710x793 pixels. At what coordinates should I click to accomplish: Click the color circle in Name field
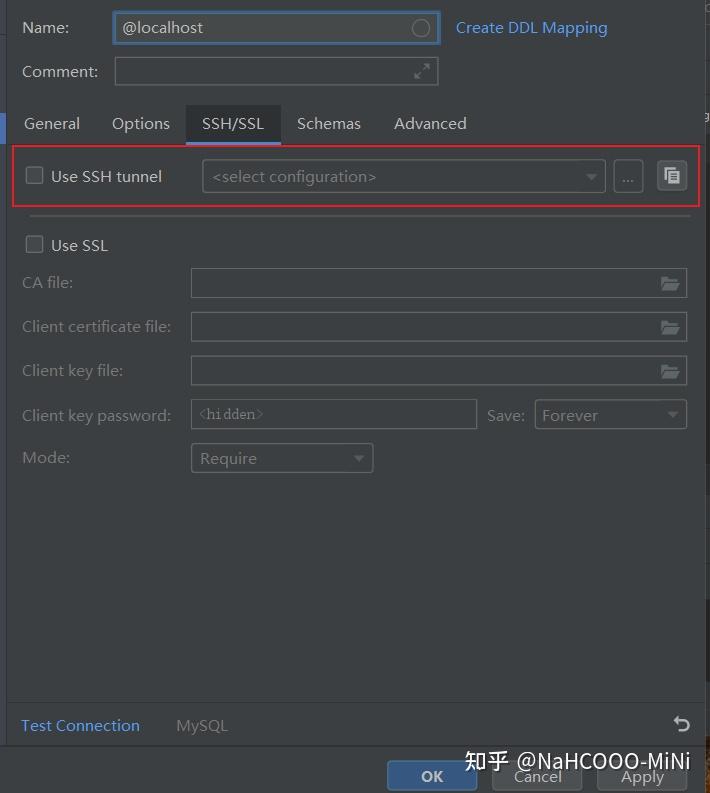tap(421, 28)
